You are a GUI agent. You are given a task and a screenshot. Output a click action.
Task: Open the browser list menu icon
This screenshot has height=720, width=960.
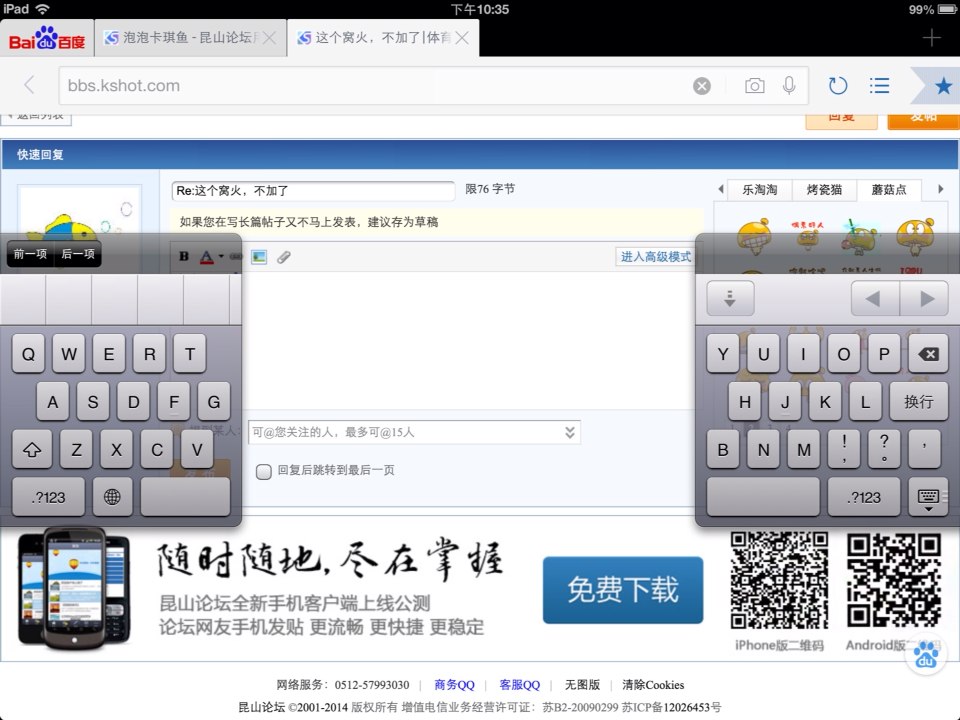point(879,86)
